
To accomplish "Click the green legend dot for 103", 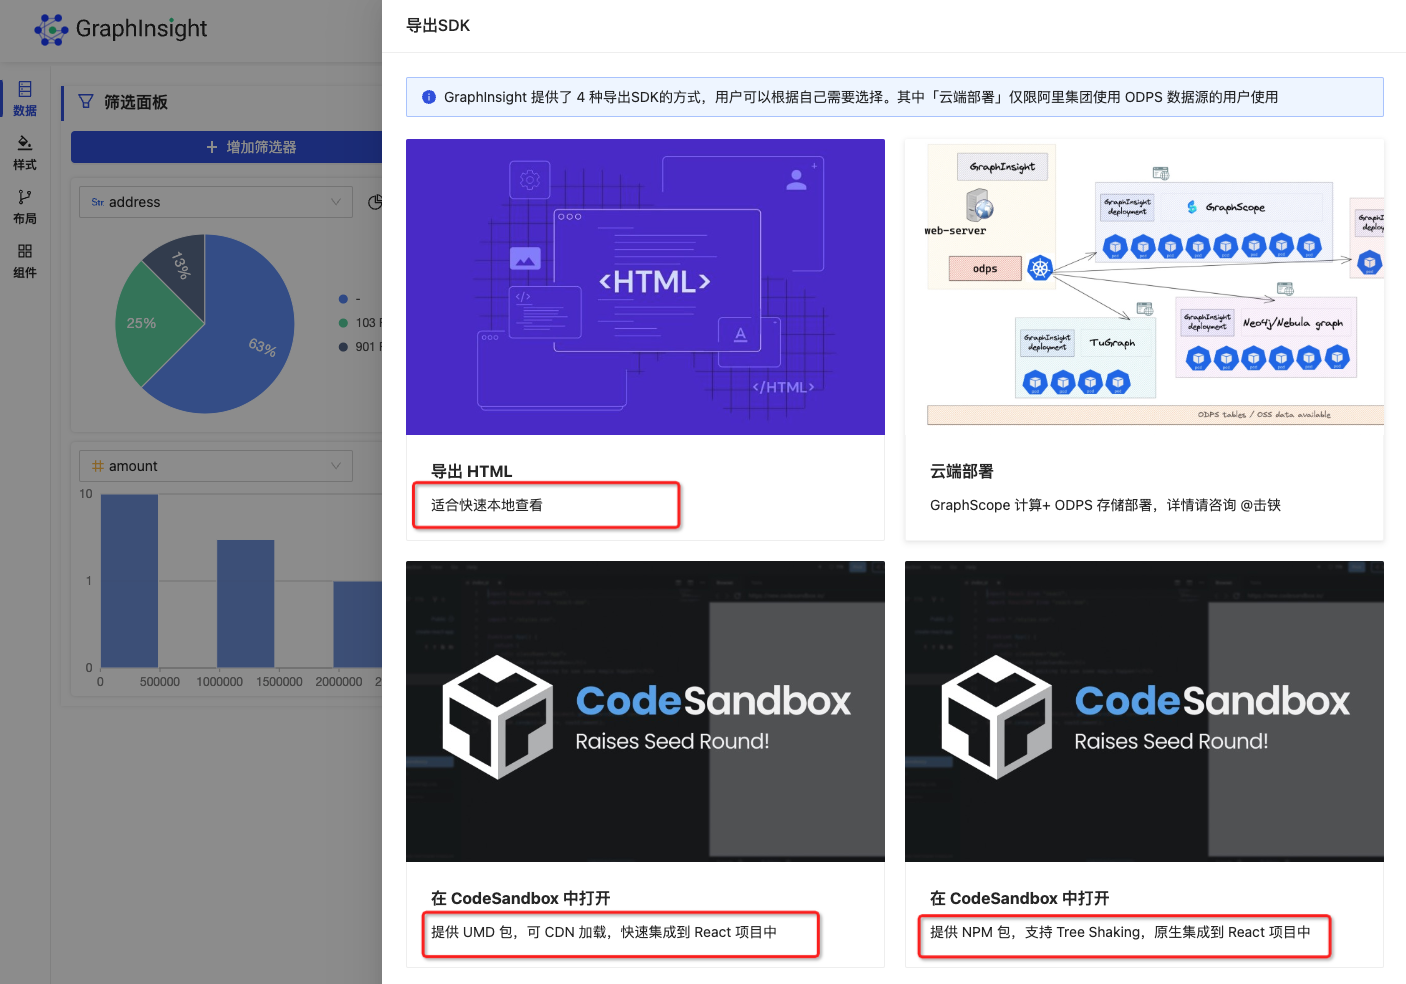I will click(x=343, y=323).
